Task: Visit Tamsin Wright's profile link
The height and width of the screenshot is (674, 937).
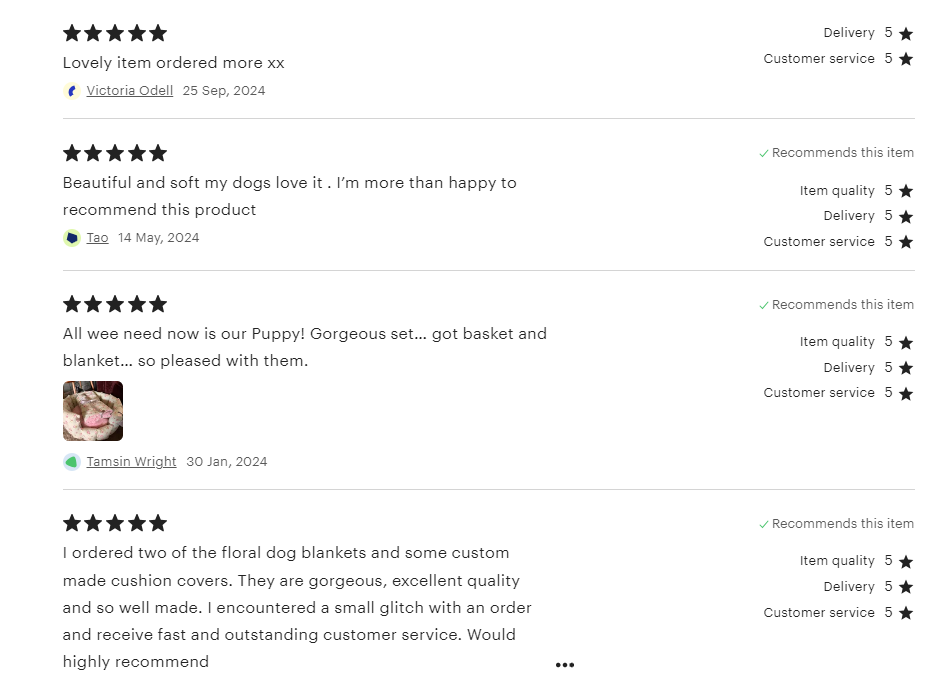Action: pyautogui.click(x=131, y=462)
